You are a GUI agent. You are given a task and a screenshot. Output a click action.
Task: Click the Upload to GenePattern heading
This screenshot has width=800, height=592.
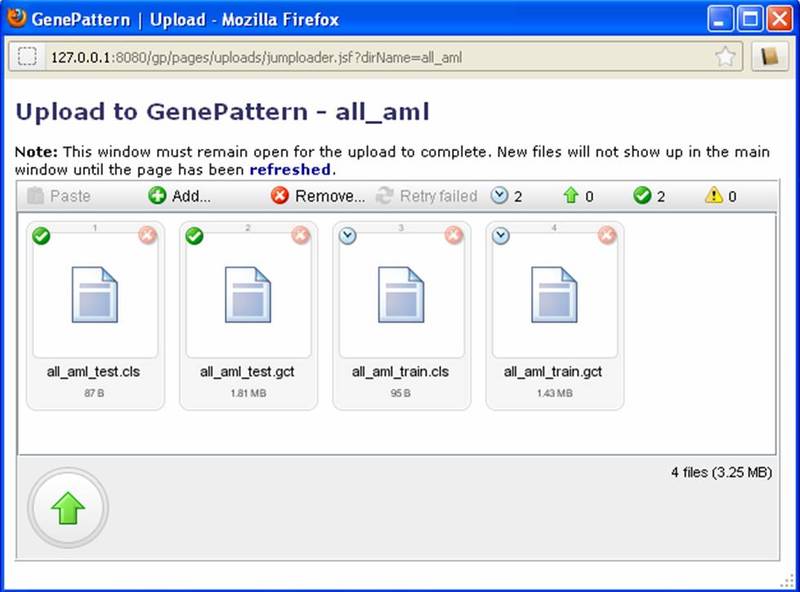222,112
